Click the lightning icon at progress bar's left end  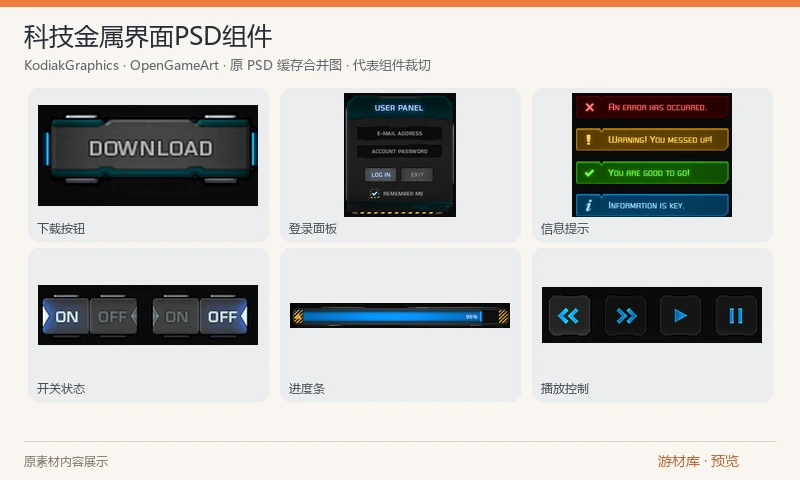[x=298, y=316]
